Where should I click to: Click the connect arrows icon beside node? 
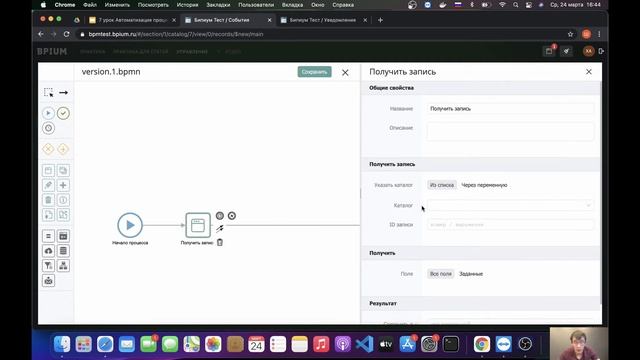pyautogui.click(x=220, y=228)
